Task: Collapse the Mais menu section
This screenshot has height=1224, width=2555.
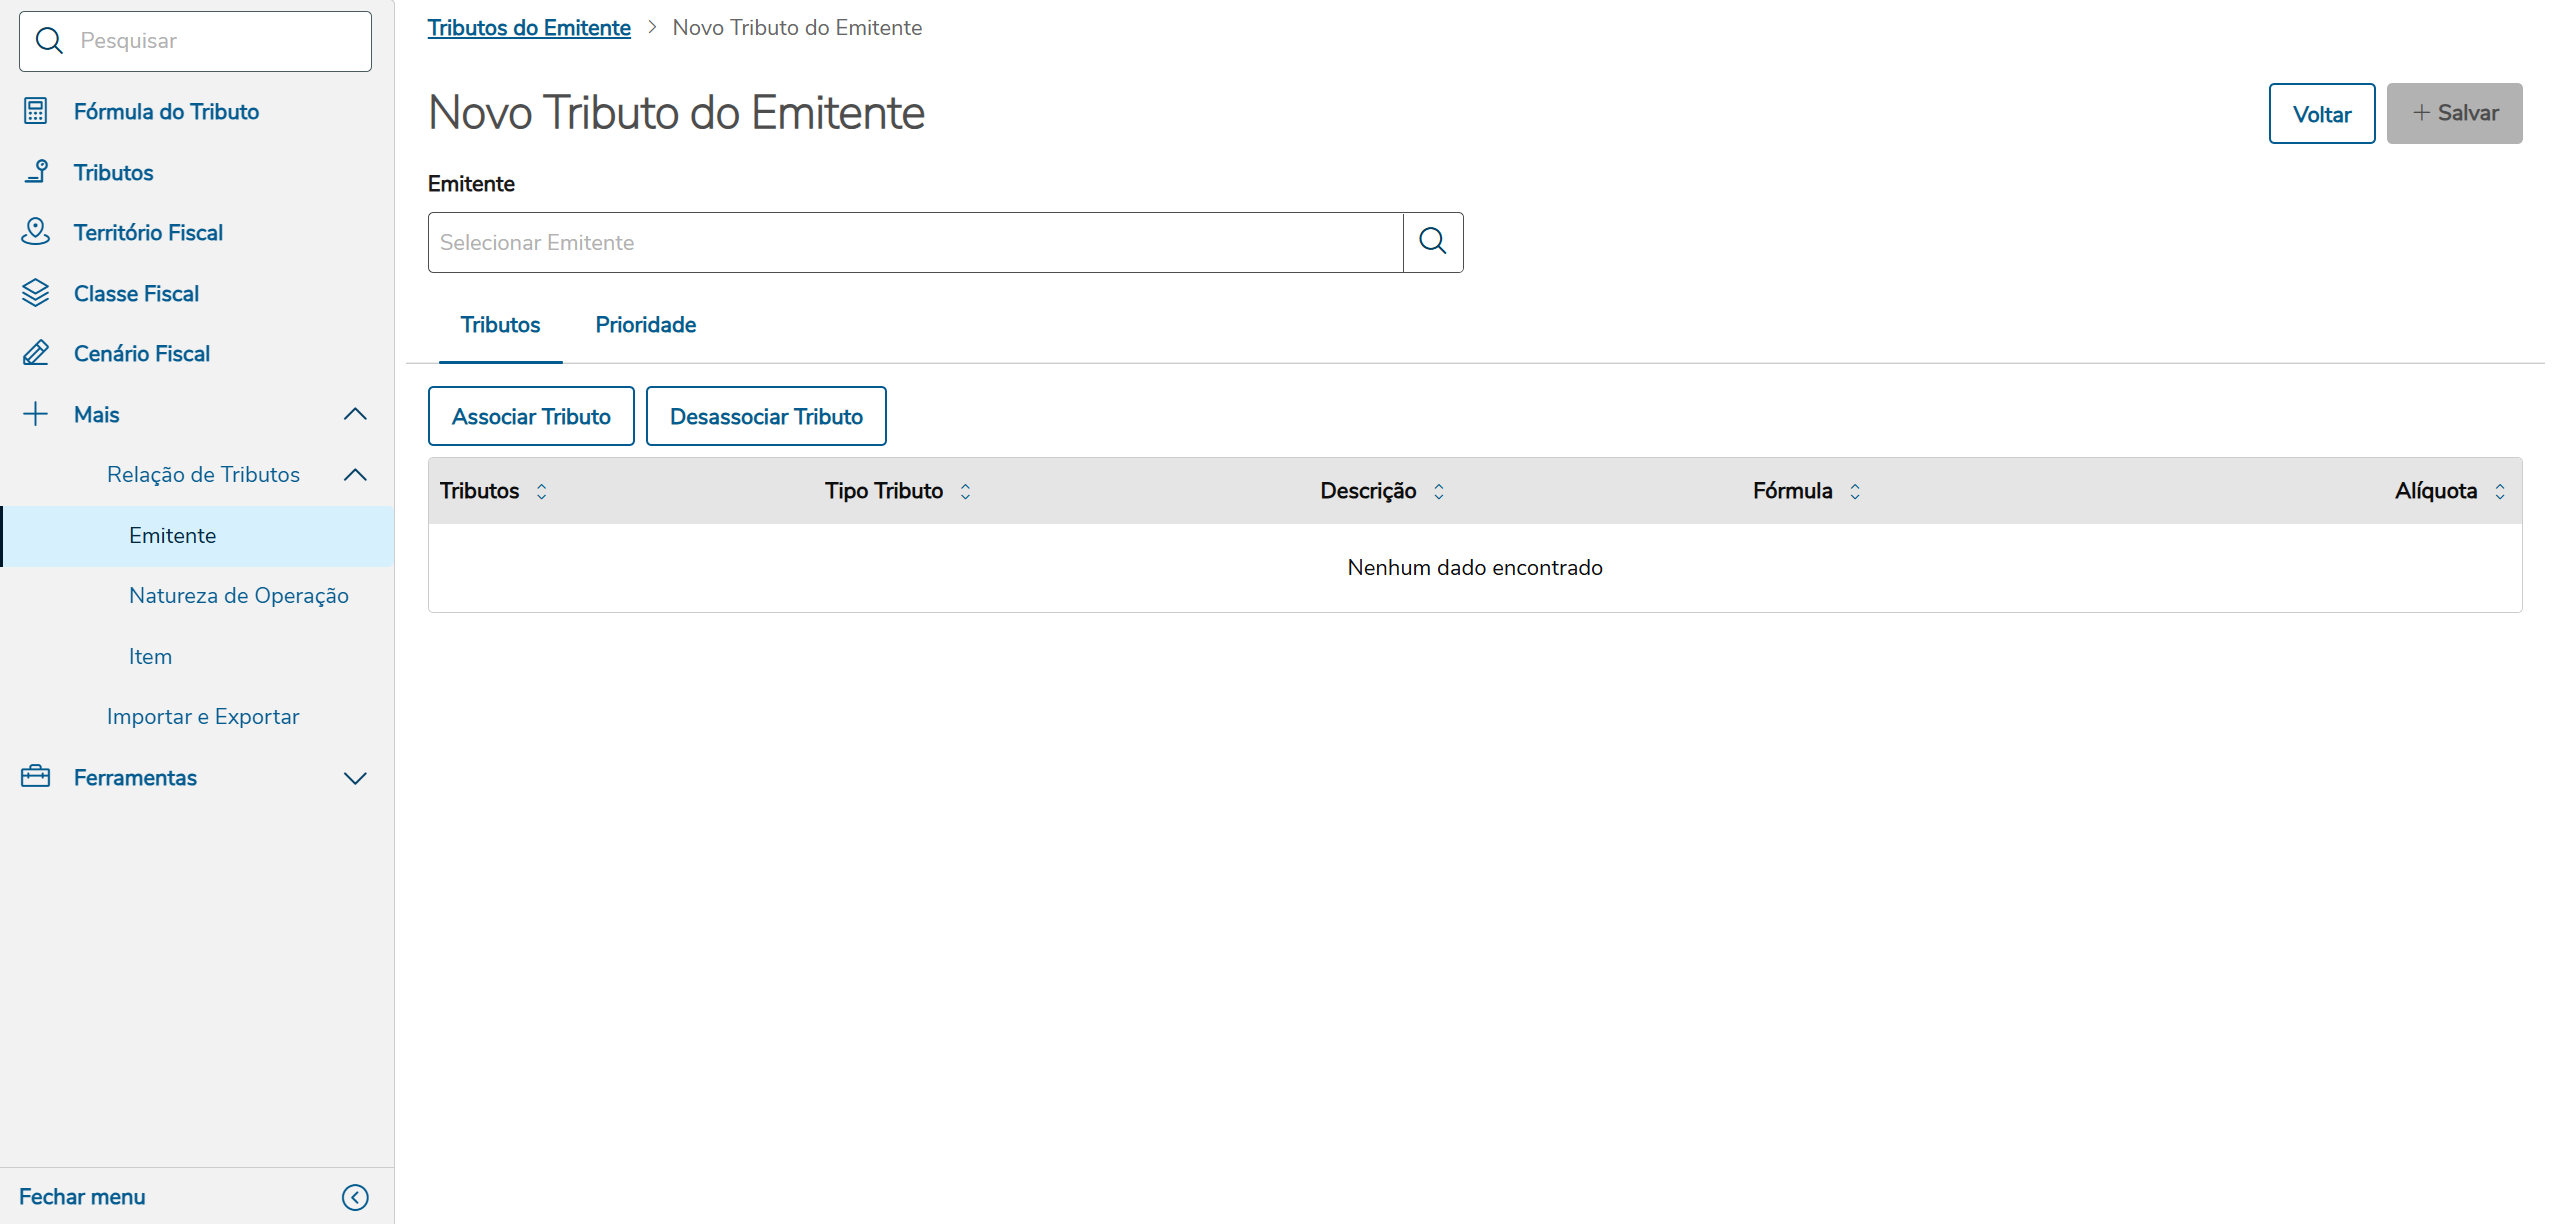Action: pyautogui.click(x=355, y=414)
